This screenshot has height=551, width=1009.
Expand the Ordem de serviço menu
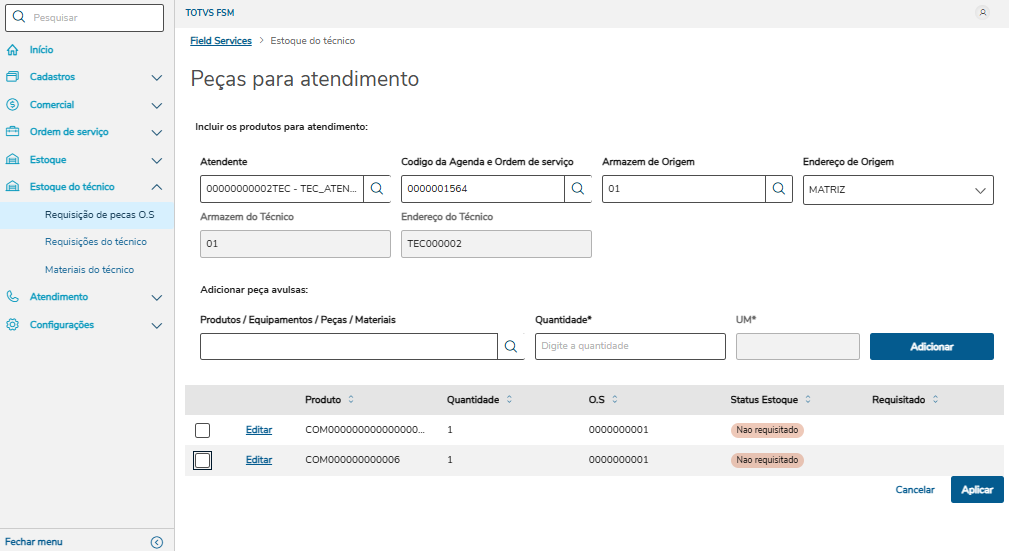[156, 132]
